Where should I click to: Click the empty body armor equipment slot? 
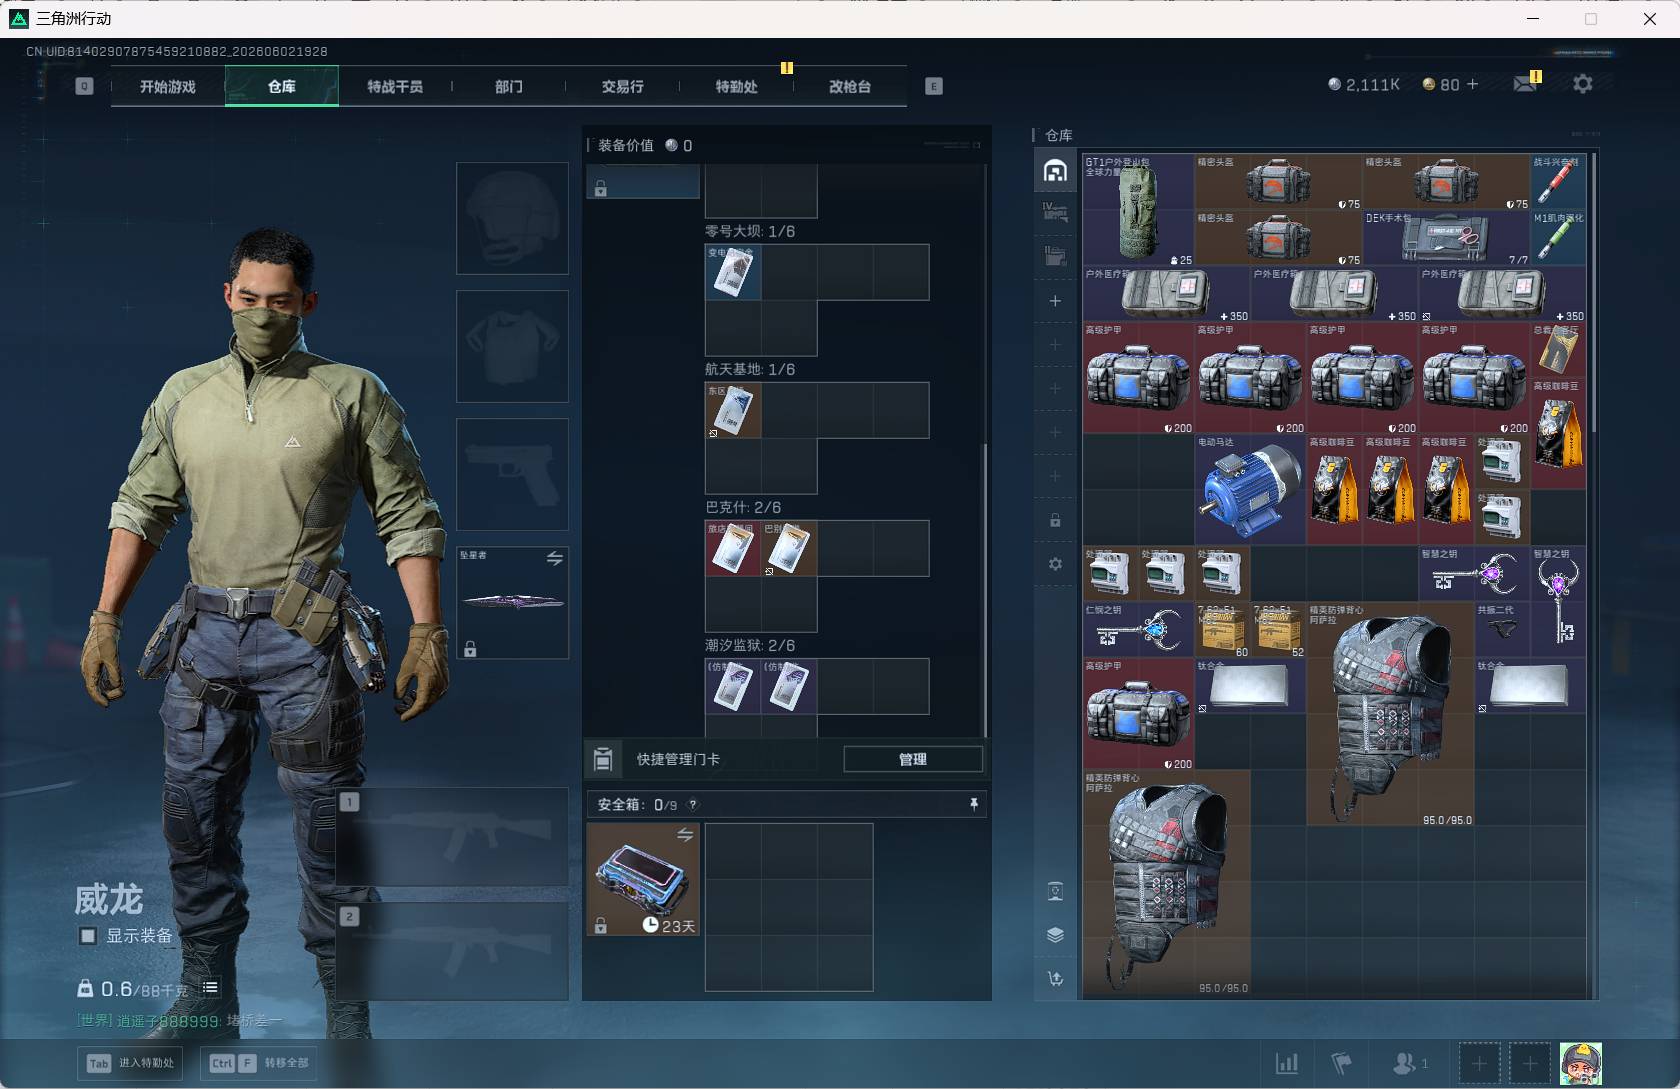pyautogui.click(x=513, y=346)
